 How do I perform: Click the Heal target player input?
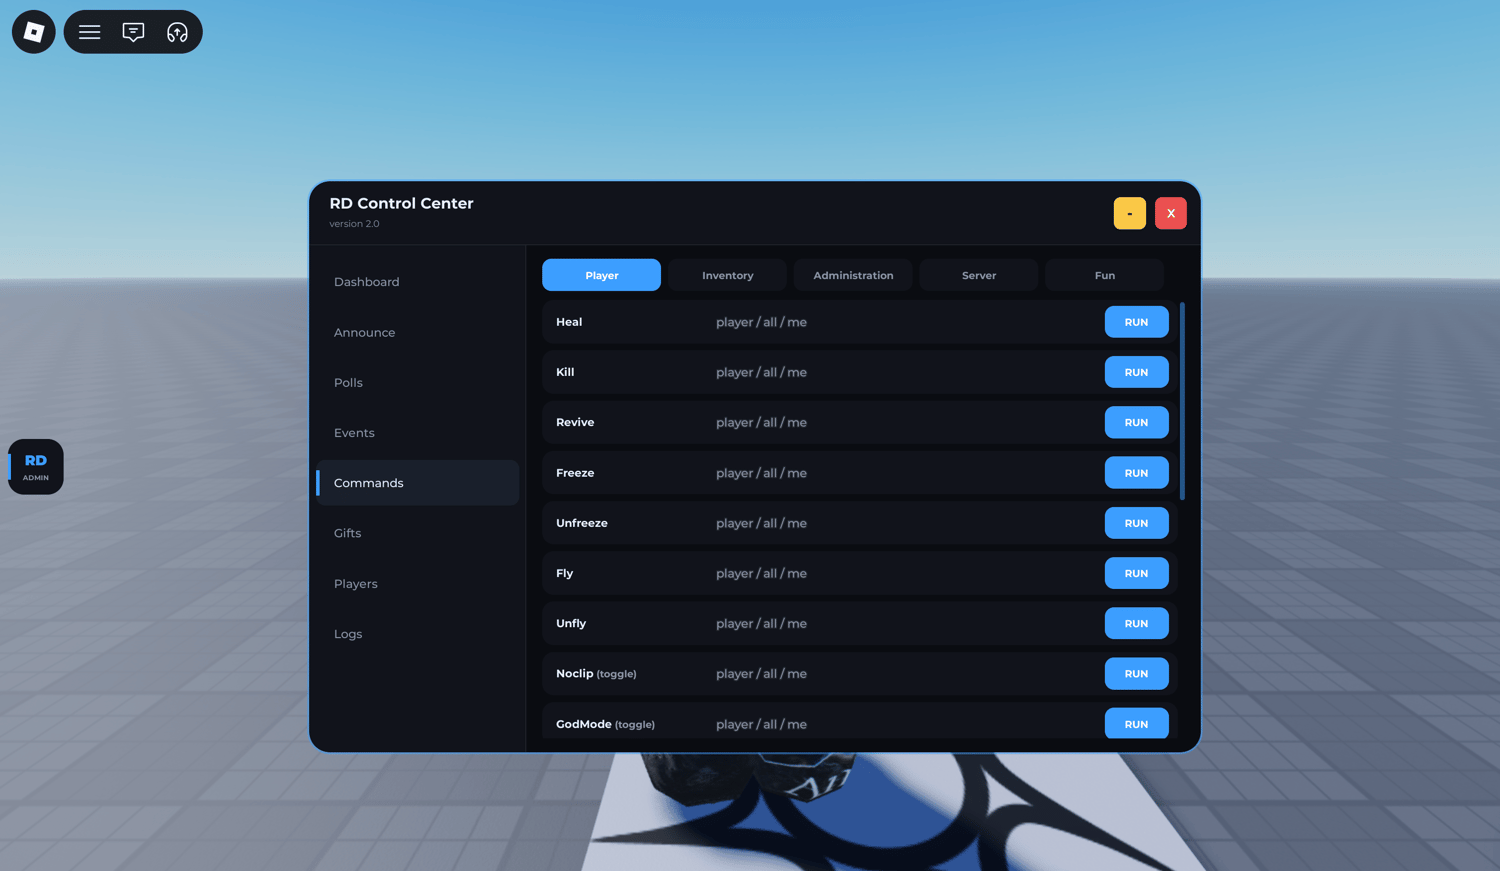pyautogui.click(x=902, y=322)
